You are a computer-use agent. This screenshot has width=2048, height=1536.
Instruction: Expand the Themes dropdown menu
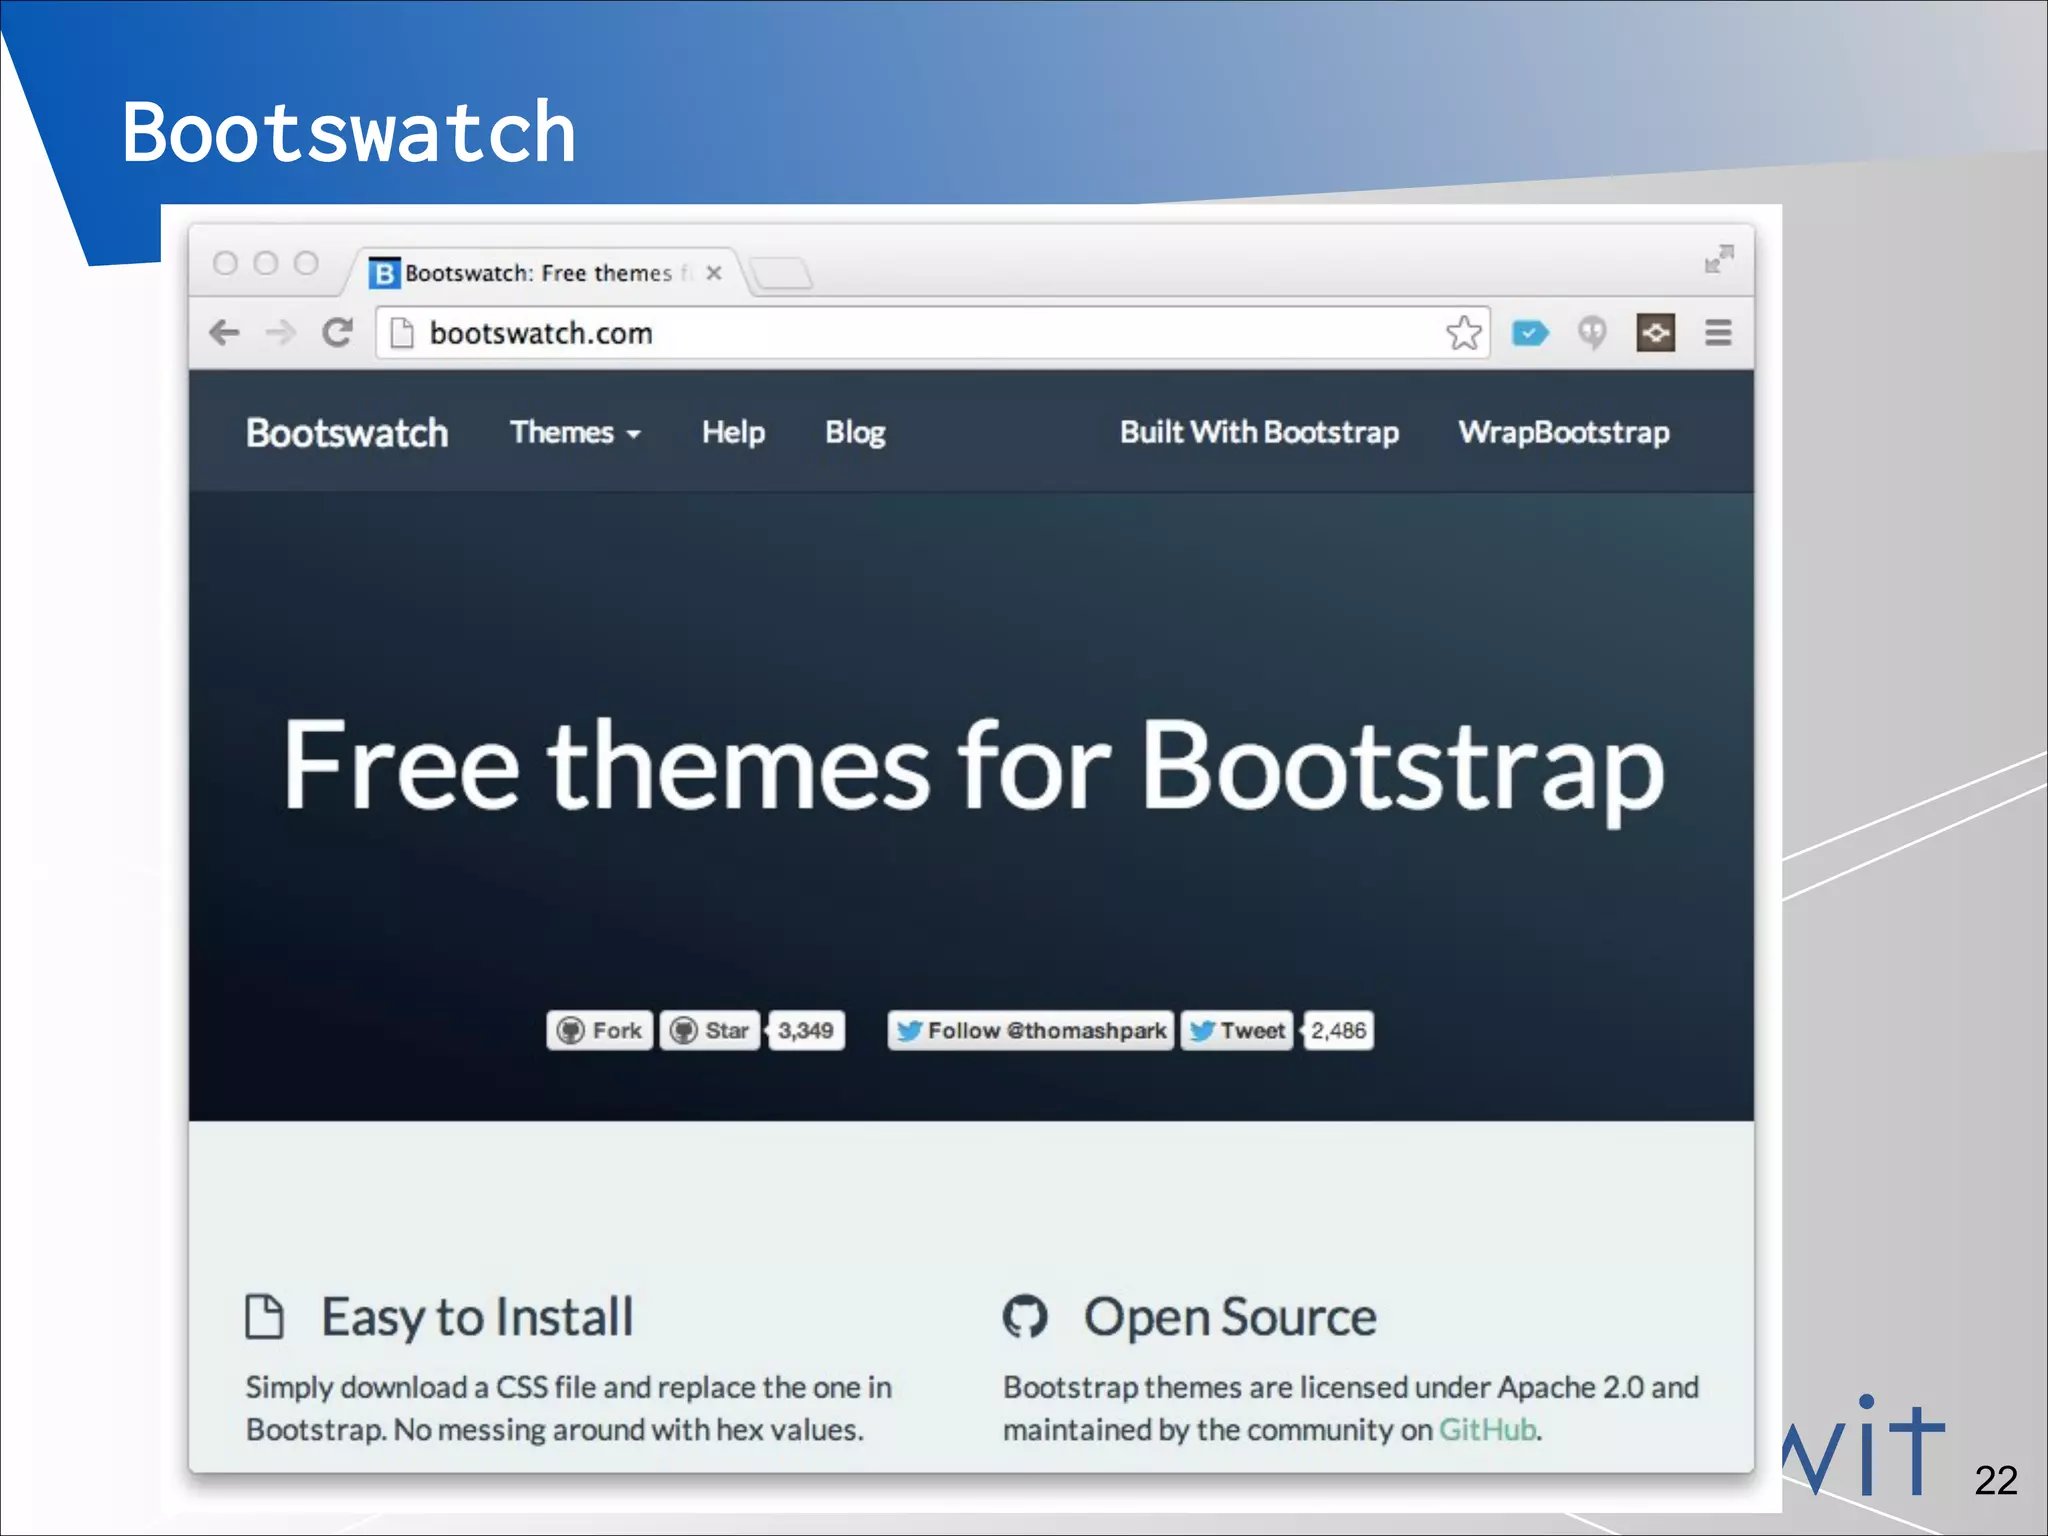click(575, 432)
